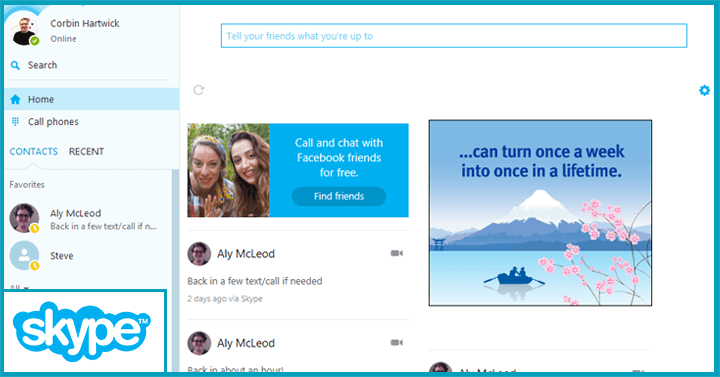The width and height of the screenshot is (720, 377).
Task: Start video call from second Aly McLeod post
Action: click(397, 343)
